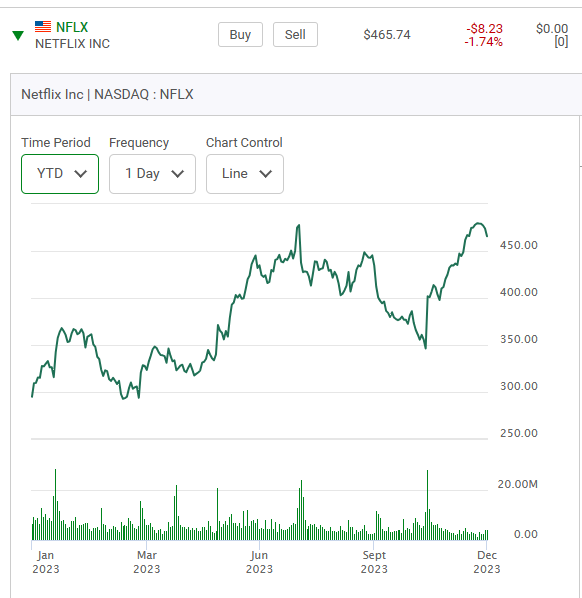
Task: Click the Mar 2023 timeline marker
Action: (147, 562)
